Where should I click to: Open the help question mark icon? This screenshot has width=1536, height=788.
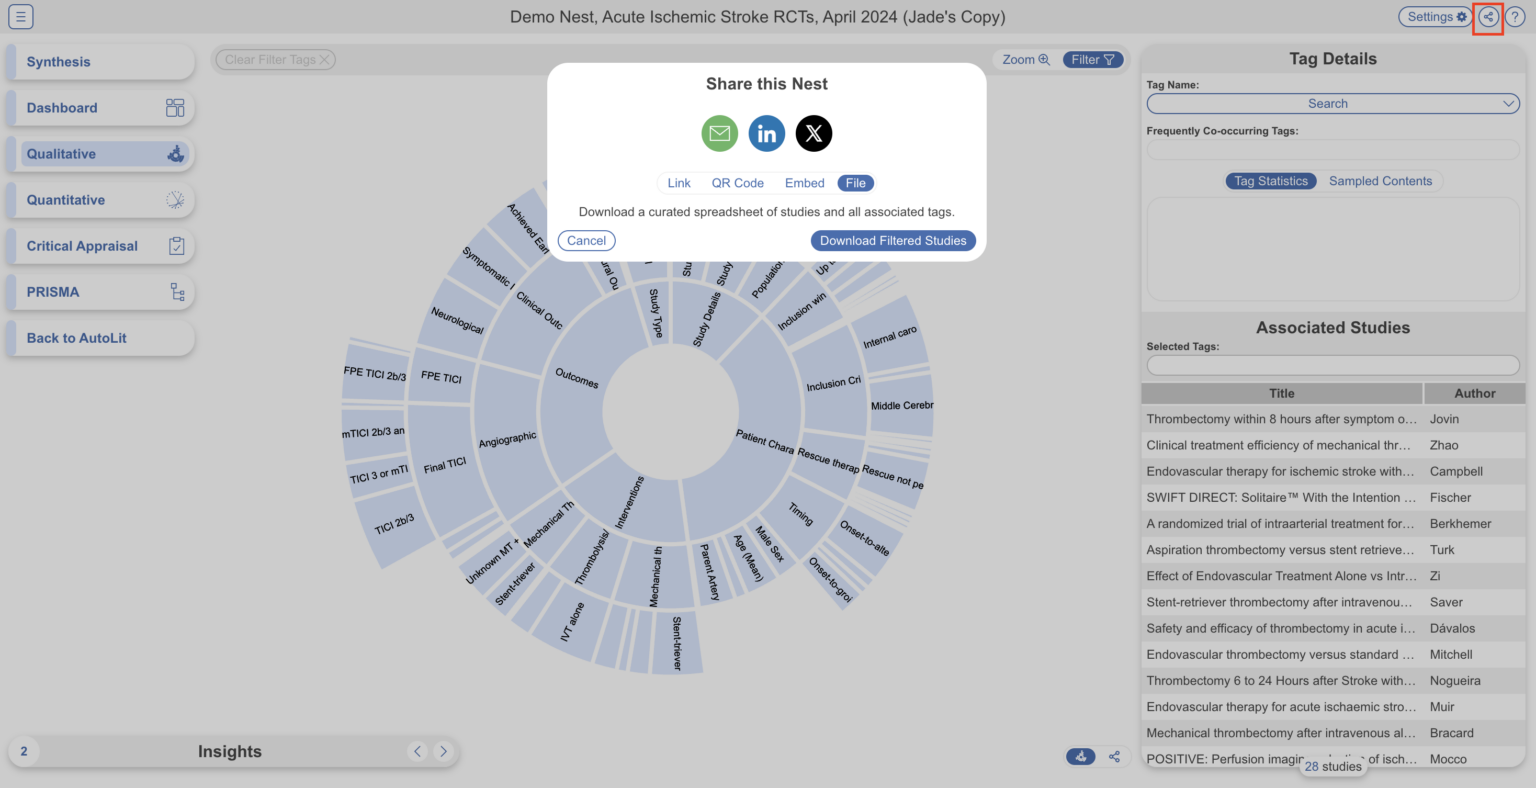1515,17
